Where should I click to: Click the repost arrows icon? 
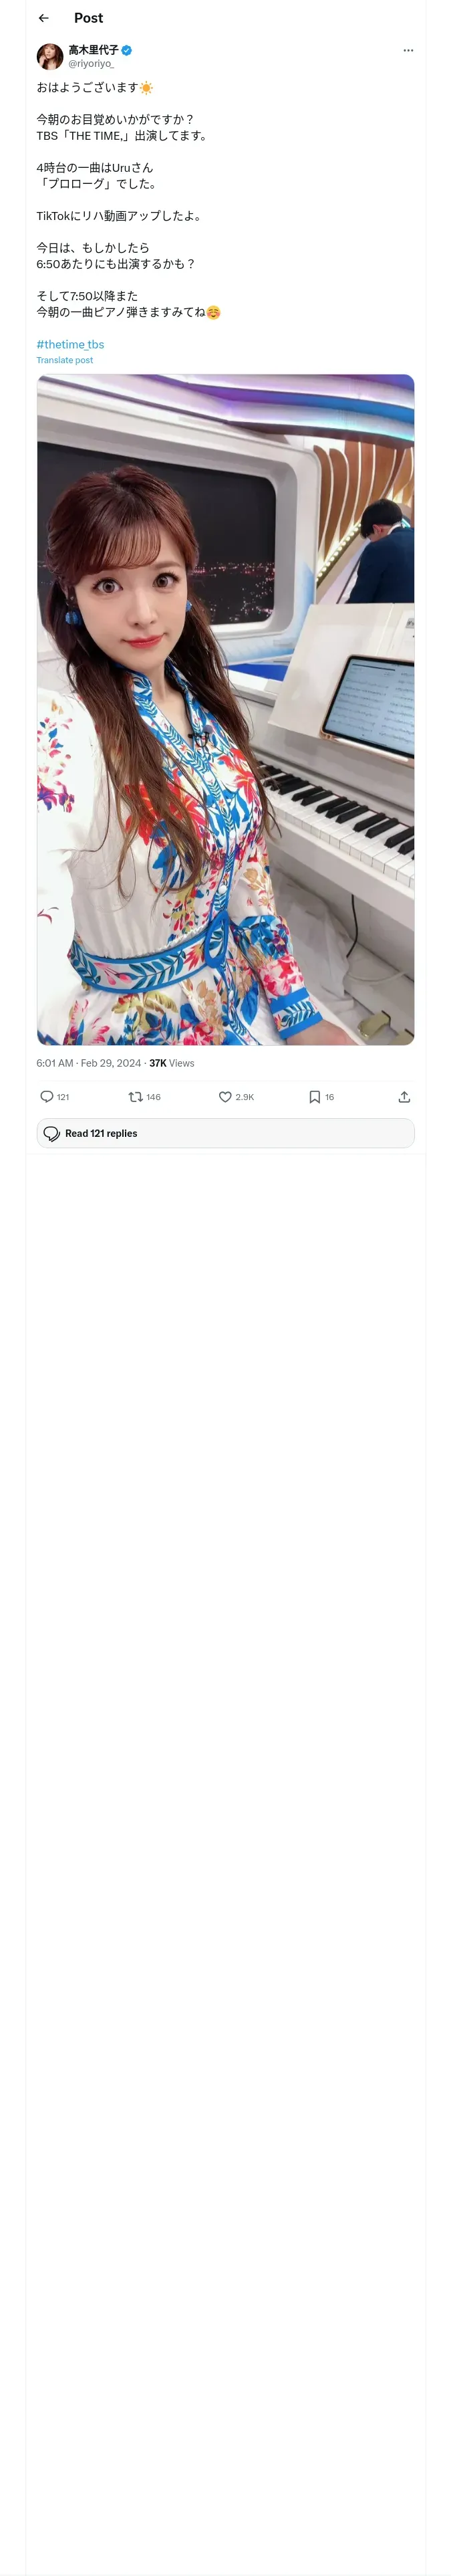click(x=135, y=1097)
